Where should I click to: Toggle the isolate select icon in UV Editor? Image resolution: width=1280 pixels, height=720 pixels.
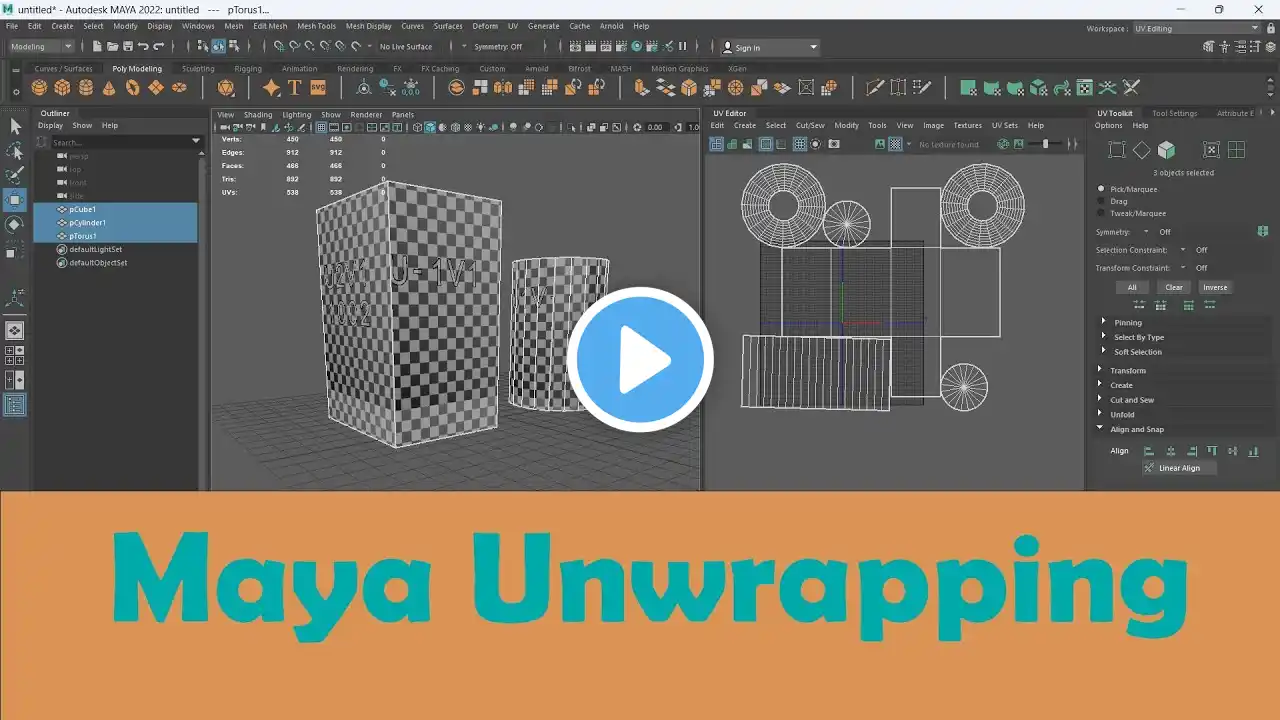[816, 144]
